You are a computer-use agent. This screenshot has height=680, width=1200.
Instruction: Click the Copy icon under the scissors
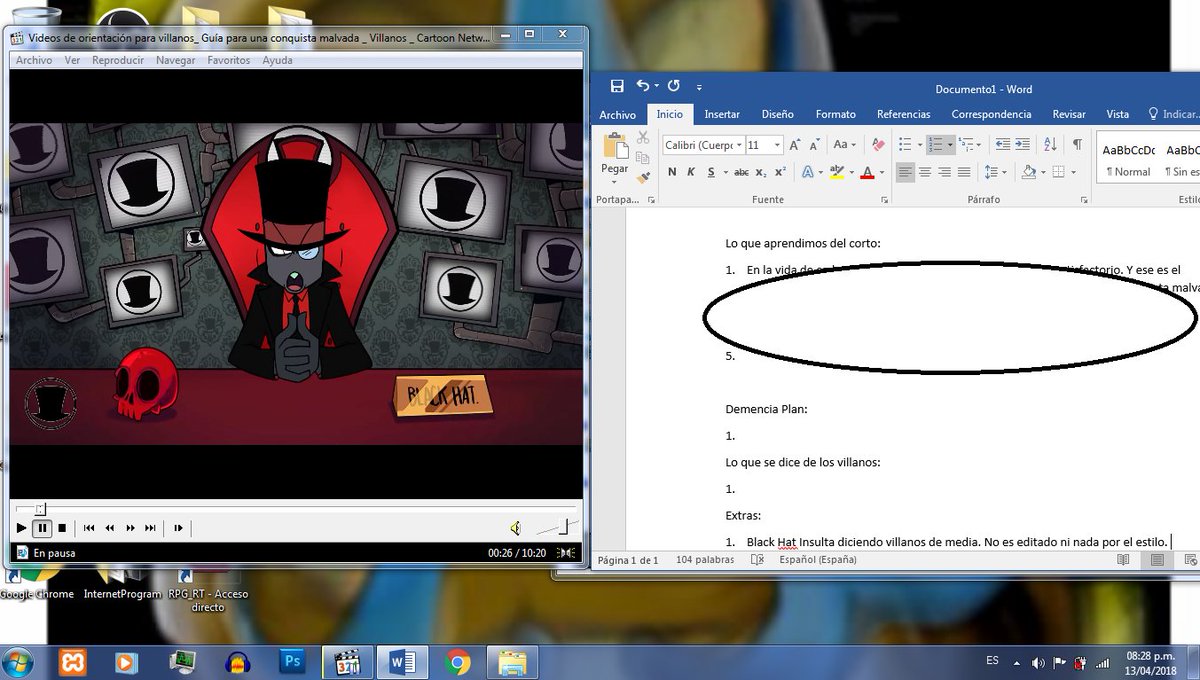[x=643, y=157]
